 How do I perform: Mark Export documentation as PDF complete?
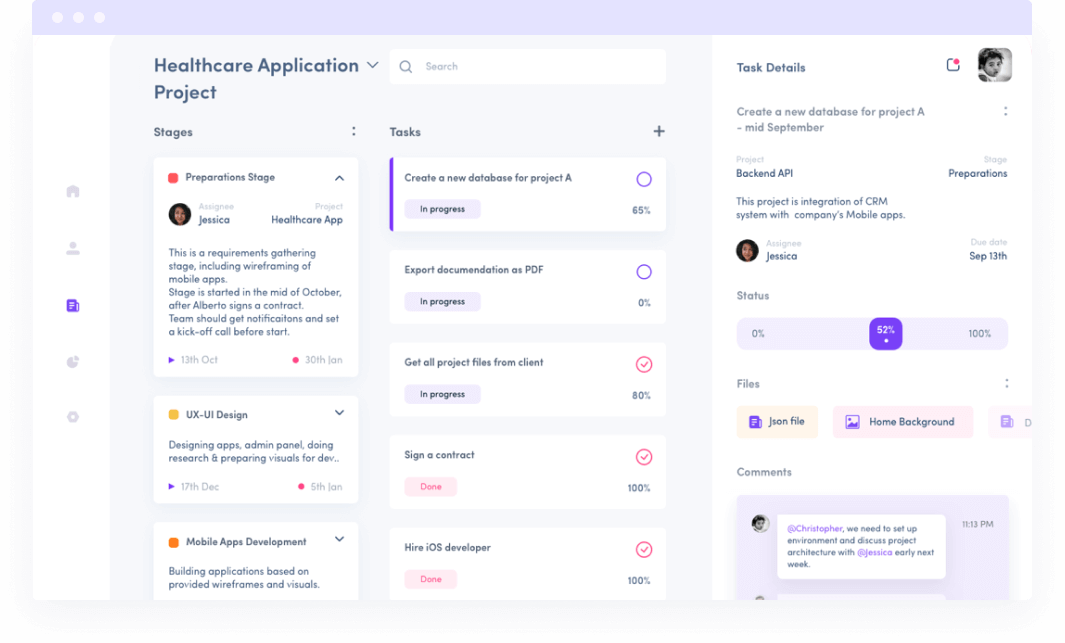click(x=643, y=272)
